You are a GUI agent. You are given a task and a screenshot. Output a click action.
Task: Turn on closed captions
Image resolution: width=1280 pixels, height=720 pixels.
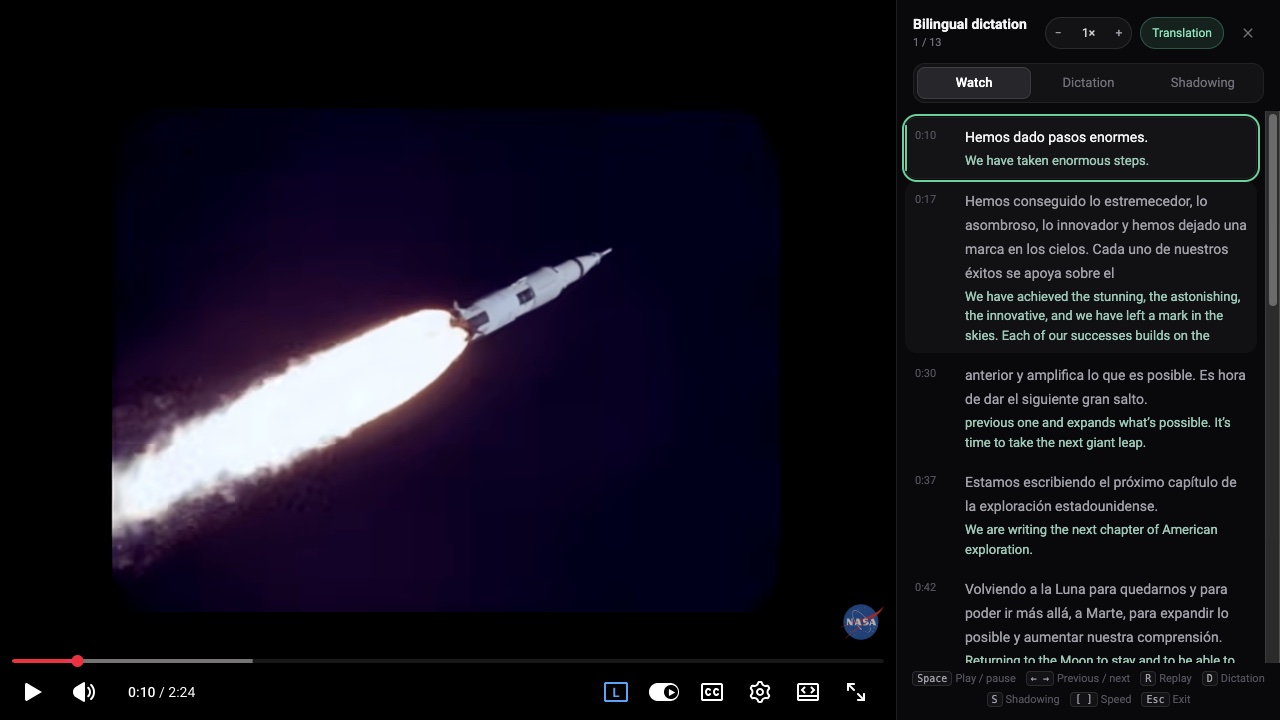(712, 692)
